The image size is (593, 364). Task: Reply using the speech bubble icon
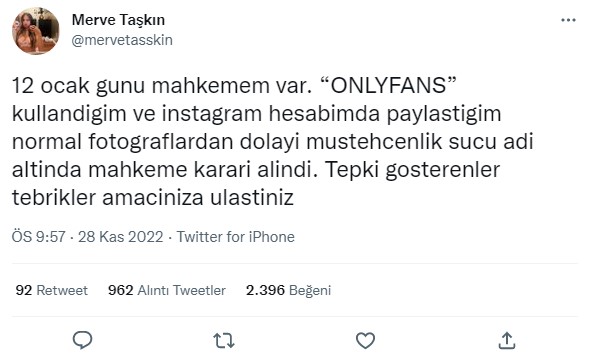click(82, 340)
